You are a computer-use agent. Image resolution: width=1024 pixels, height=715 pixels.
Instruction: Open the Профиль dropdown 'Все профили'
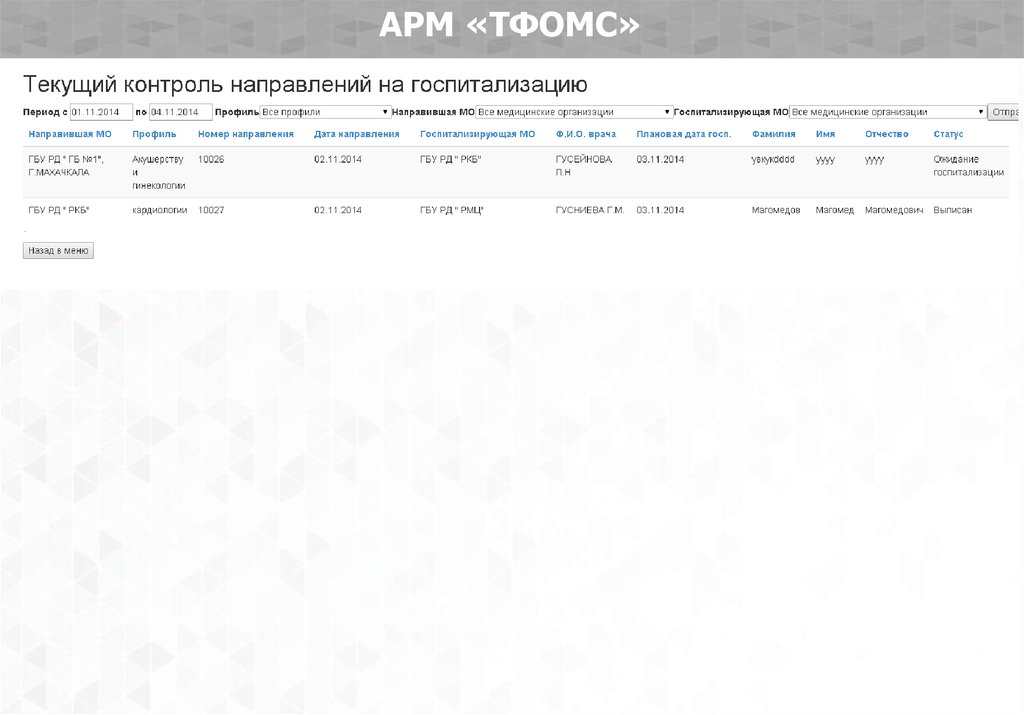coord(325,112)
